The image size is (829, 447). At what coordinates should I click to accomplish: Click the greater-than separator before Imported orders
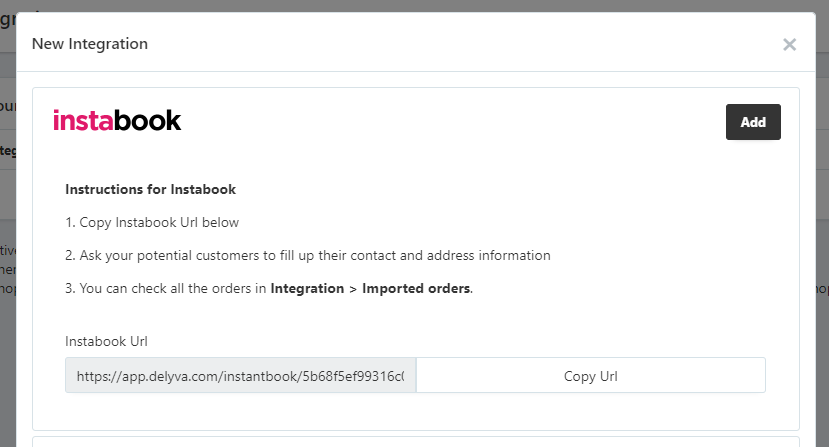click(x=353, y=289)
